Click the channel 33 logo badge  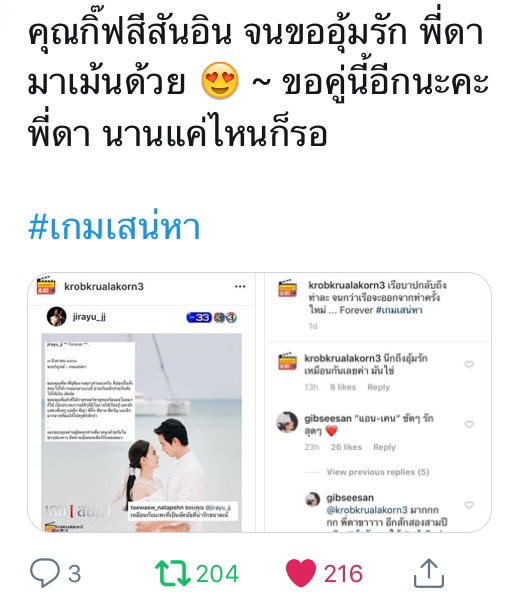click(x=199, y=318)
